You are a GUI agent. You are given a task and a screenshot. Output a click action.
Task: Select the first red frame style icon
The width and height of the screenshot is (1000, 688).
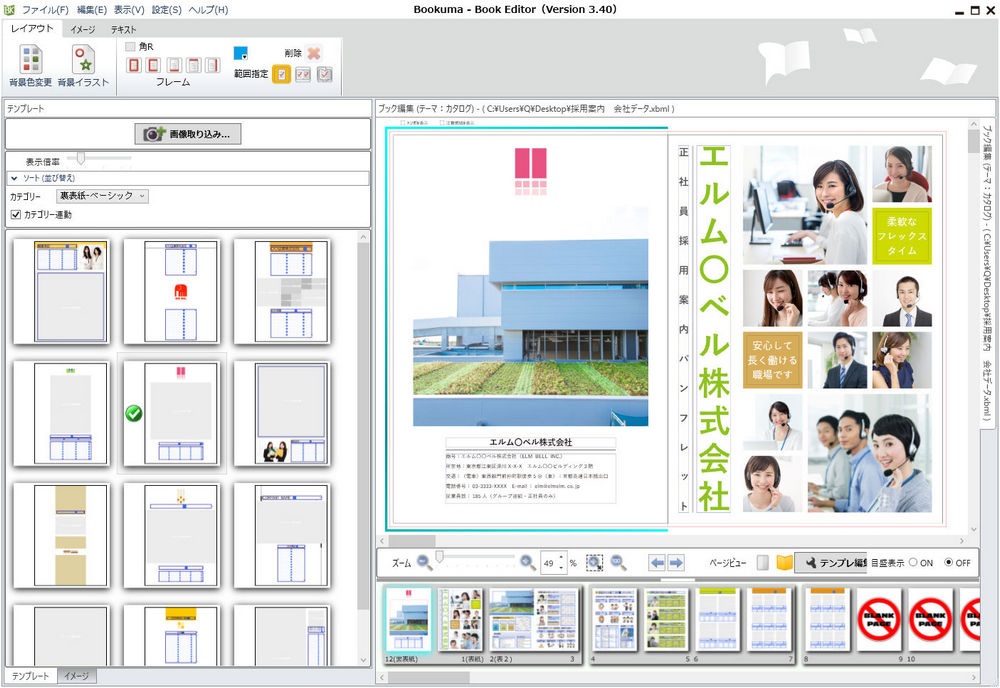point(133,65)
